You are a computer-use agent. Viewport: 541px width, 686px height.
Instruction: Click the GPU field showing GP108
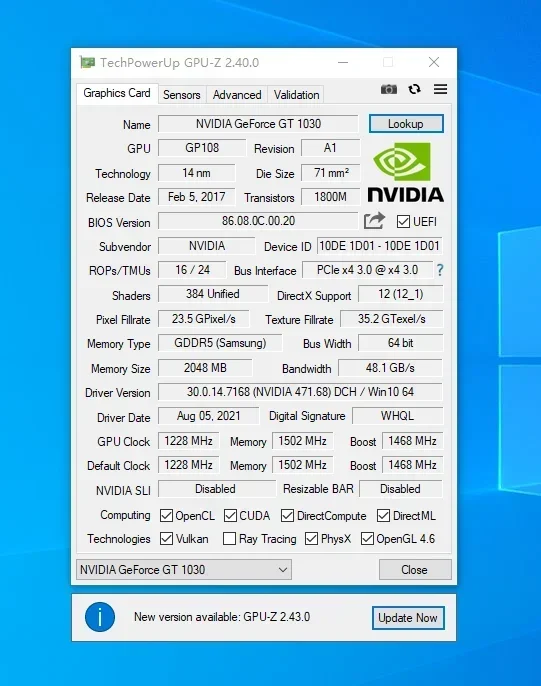[202, 148]
